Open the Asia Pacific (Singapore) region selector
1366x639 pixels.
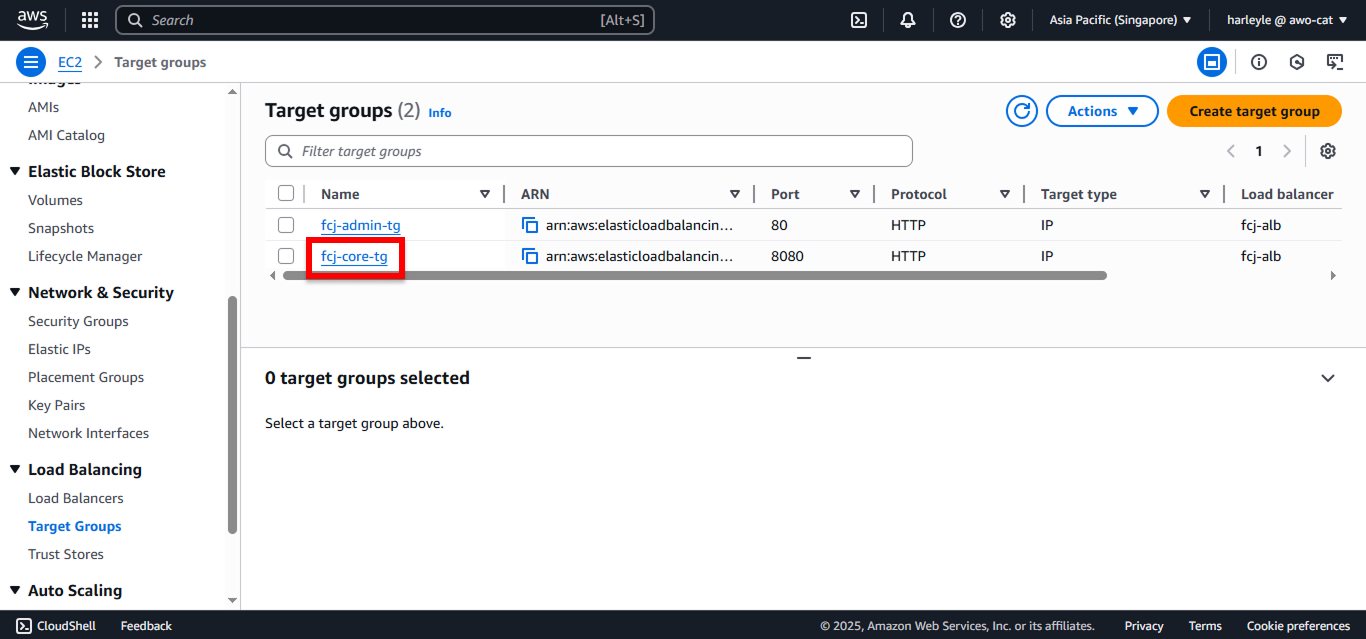tap(1120, 20)
